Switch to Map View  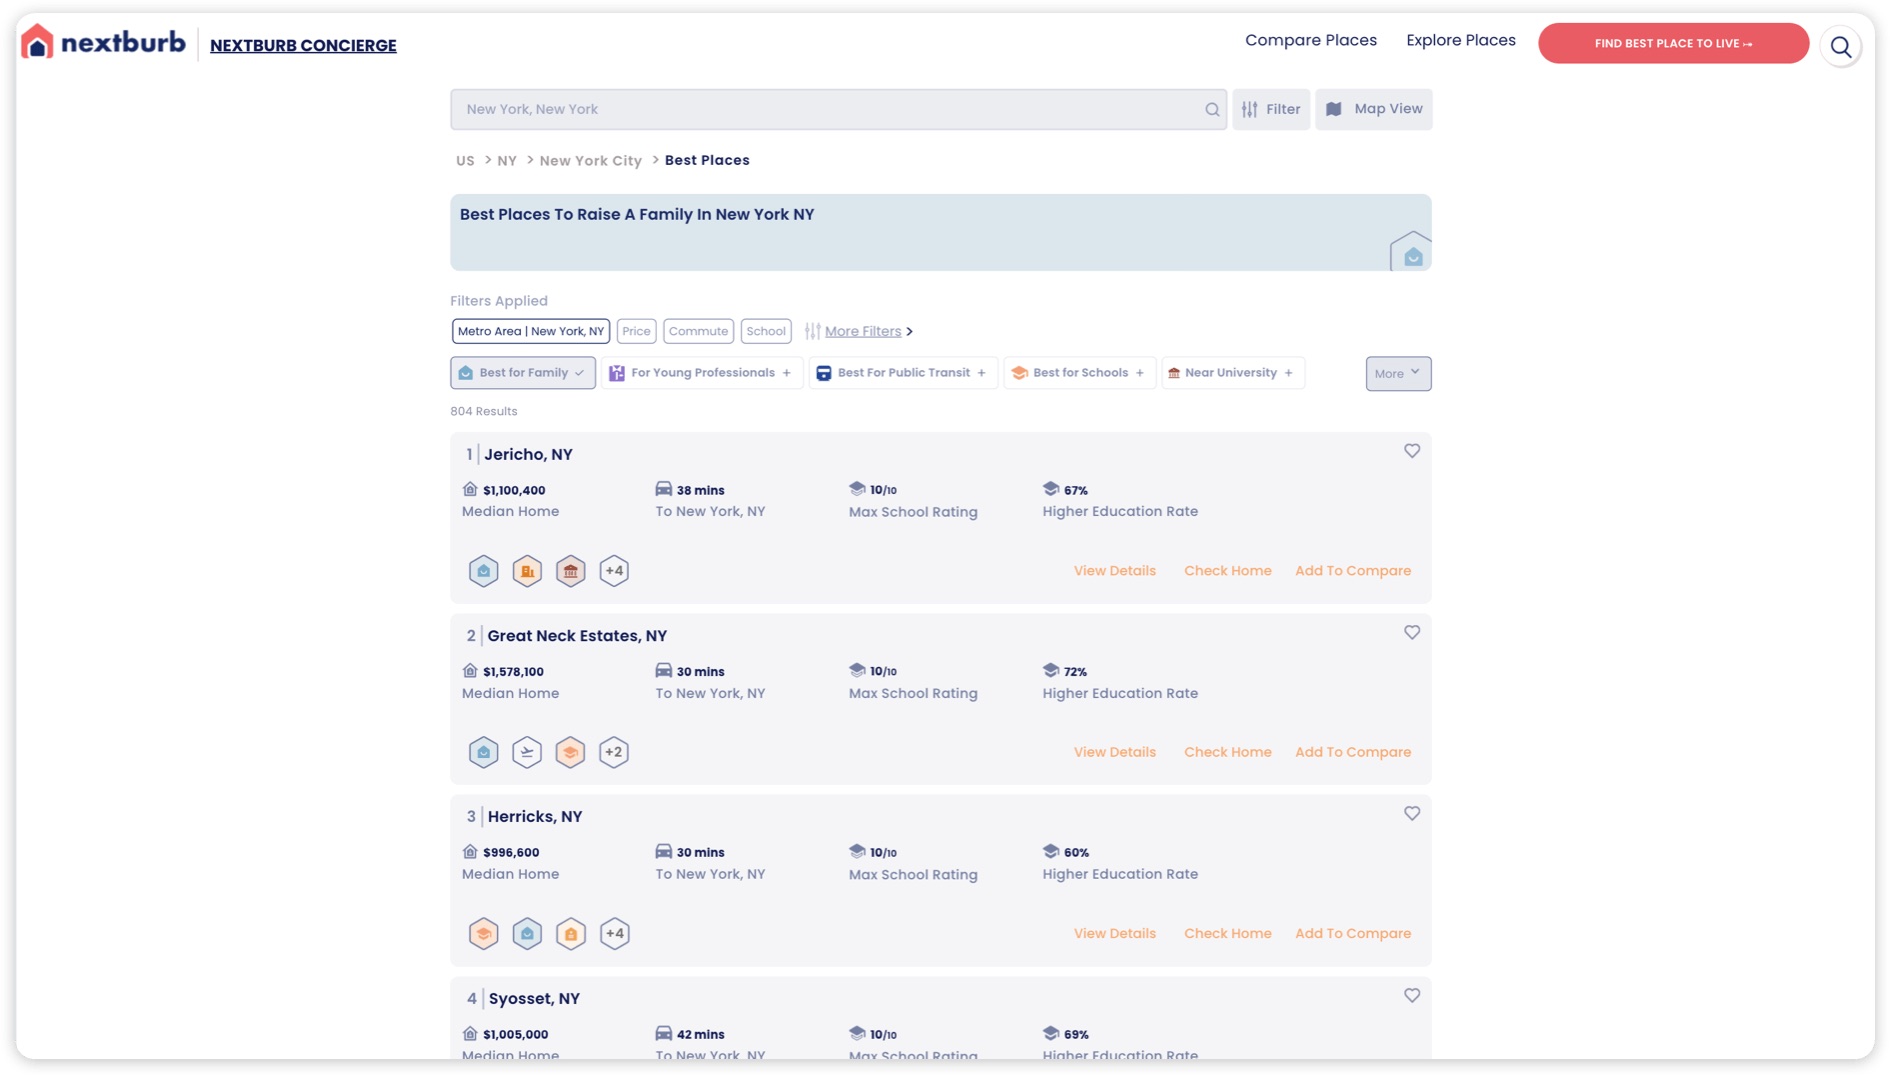pos(1373,109)
